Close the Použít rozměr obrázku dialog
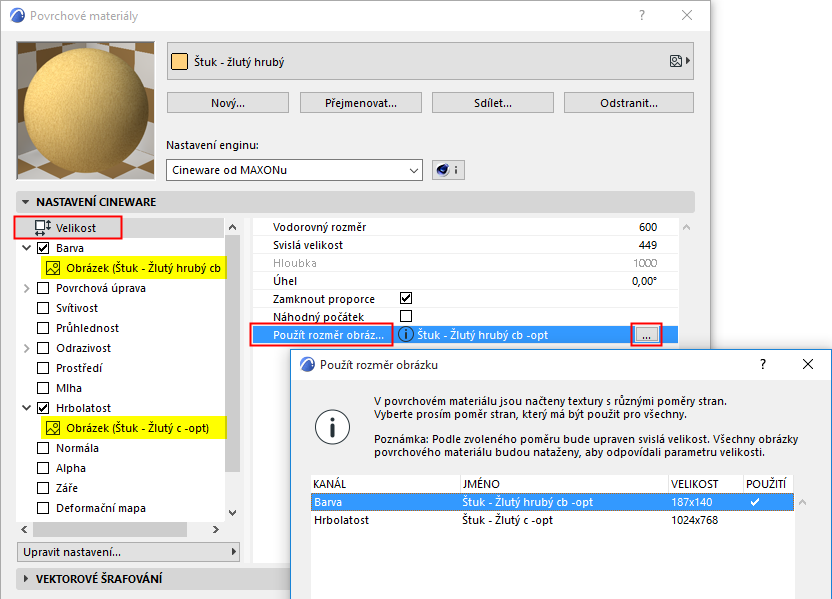This screenshot has width=832, height=599. coord(808,364)
